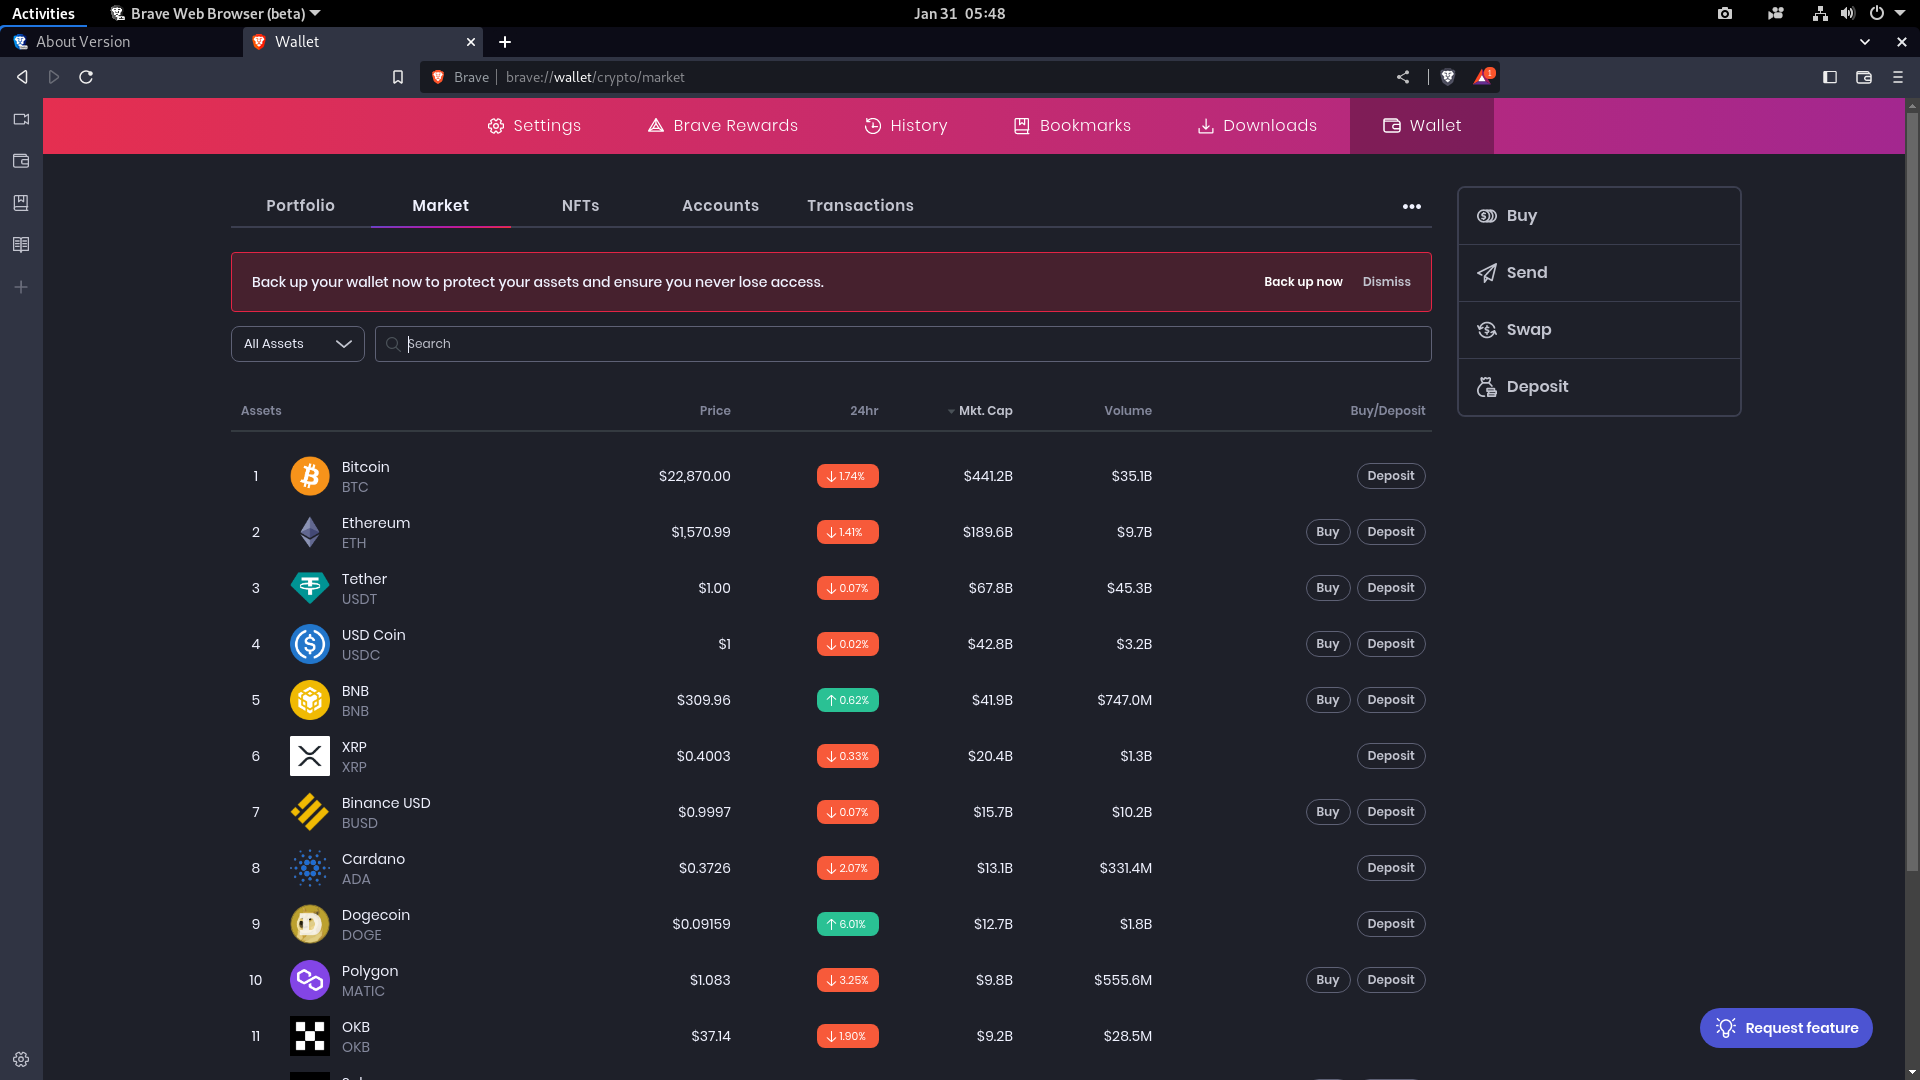Expand the All Assets dropdown
The width and height of the screenshot is (1920, 1080).
tap(296, 343)
